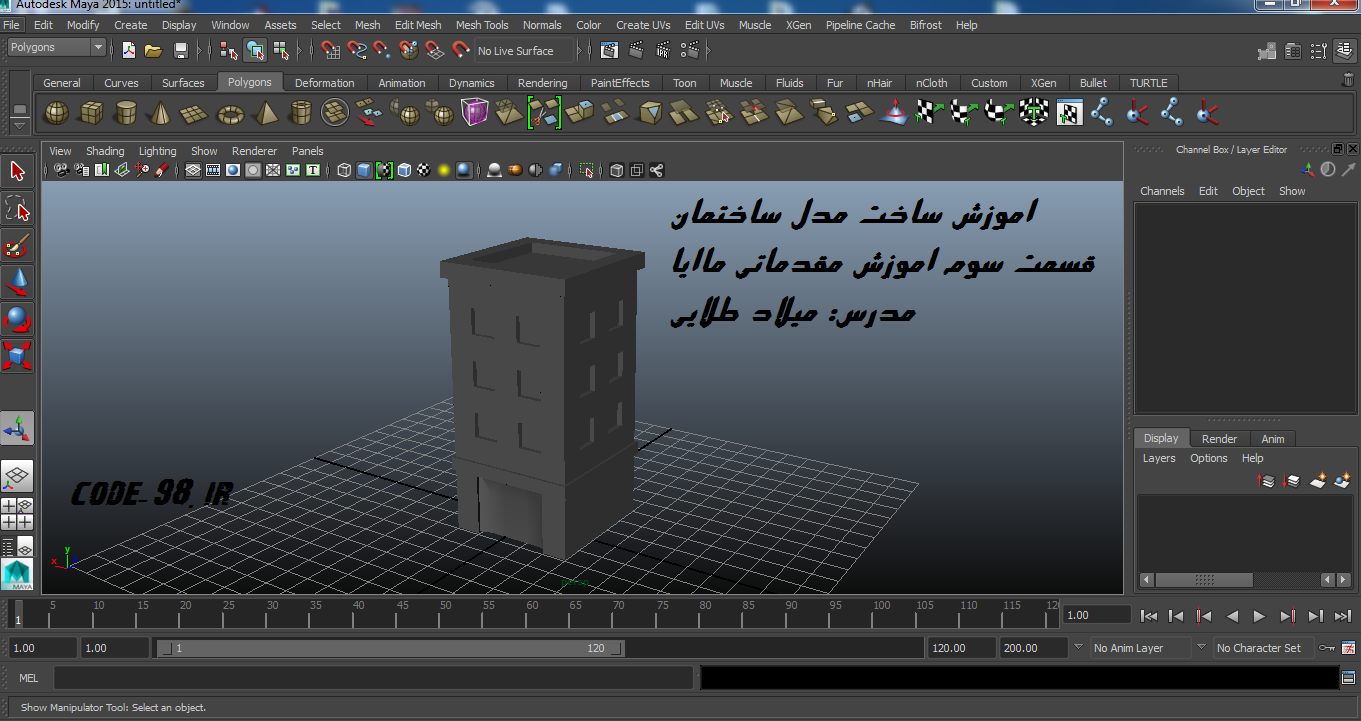The height and width of the screenshot is (721, 1361).
Task: Activate the Scale tool in toolbox
Action: (x=18, y=356)
